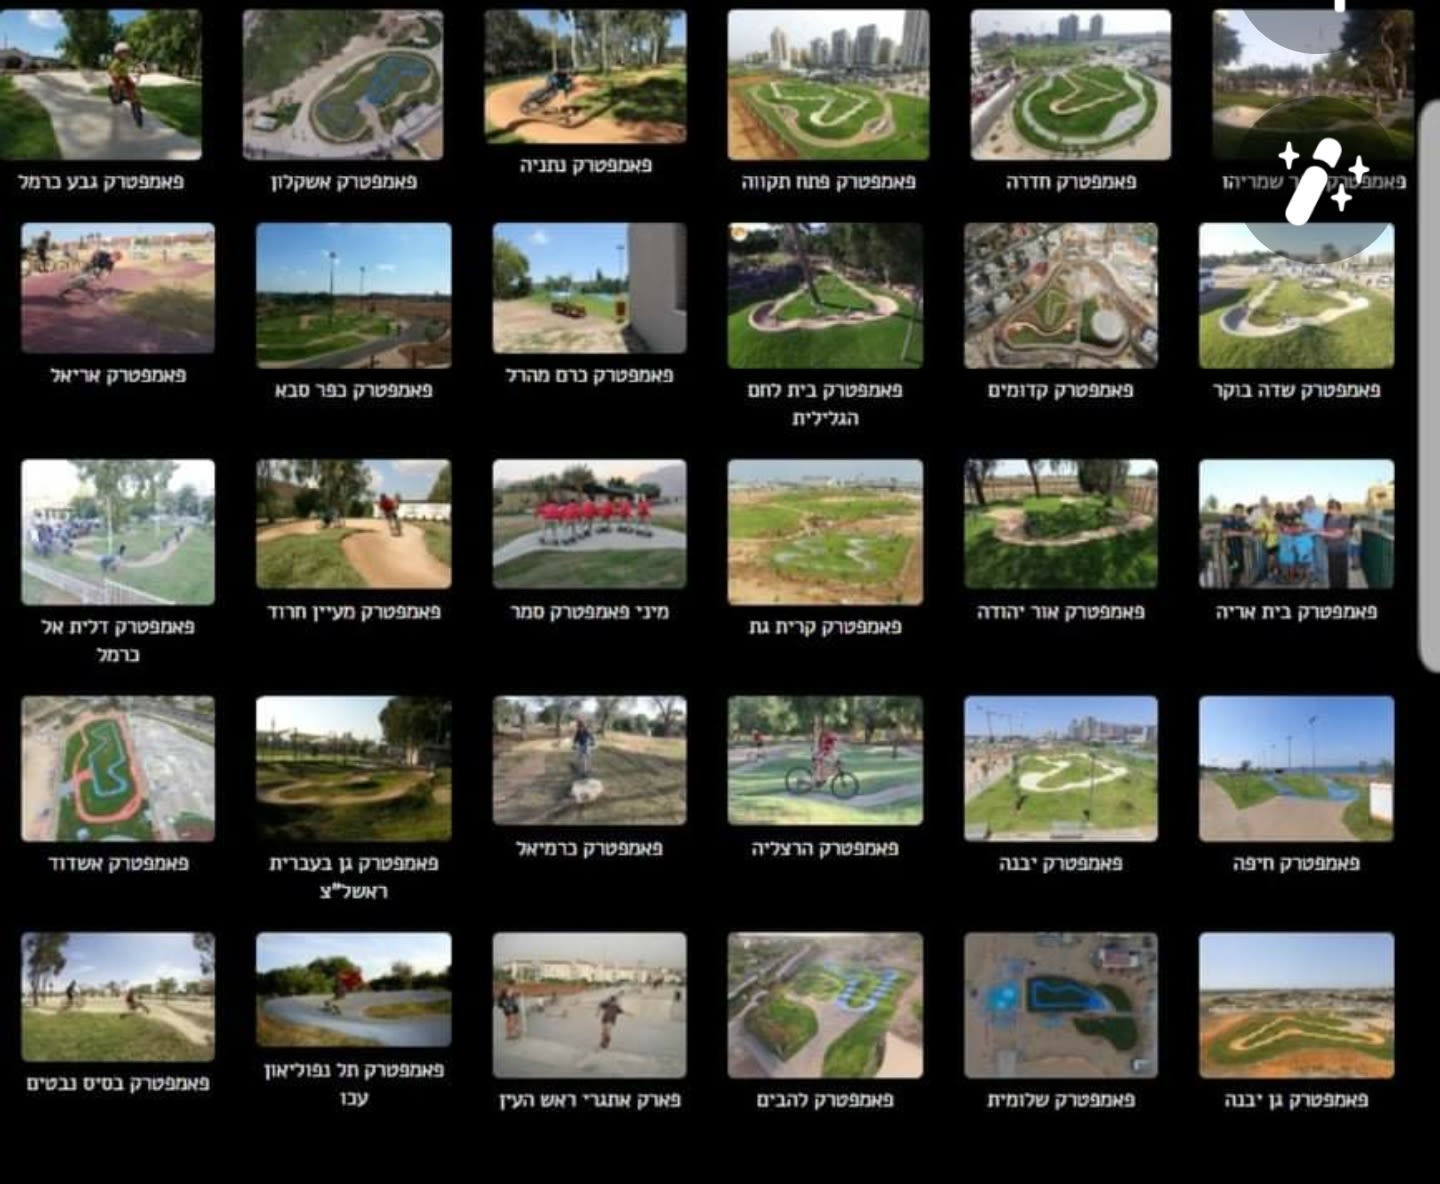Open the פאמפטרק כפר סבא picture
Image resolution: width=1440 pixels, height=1184 pixels.
coord(354,296)
